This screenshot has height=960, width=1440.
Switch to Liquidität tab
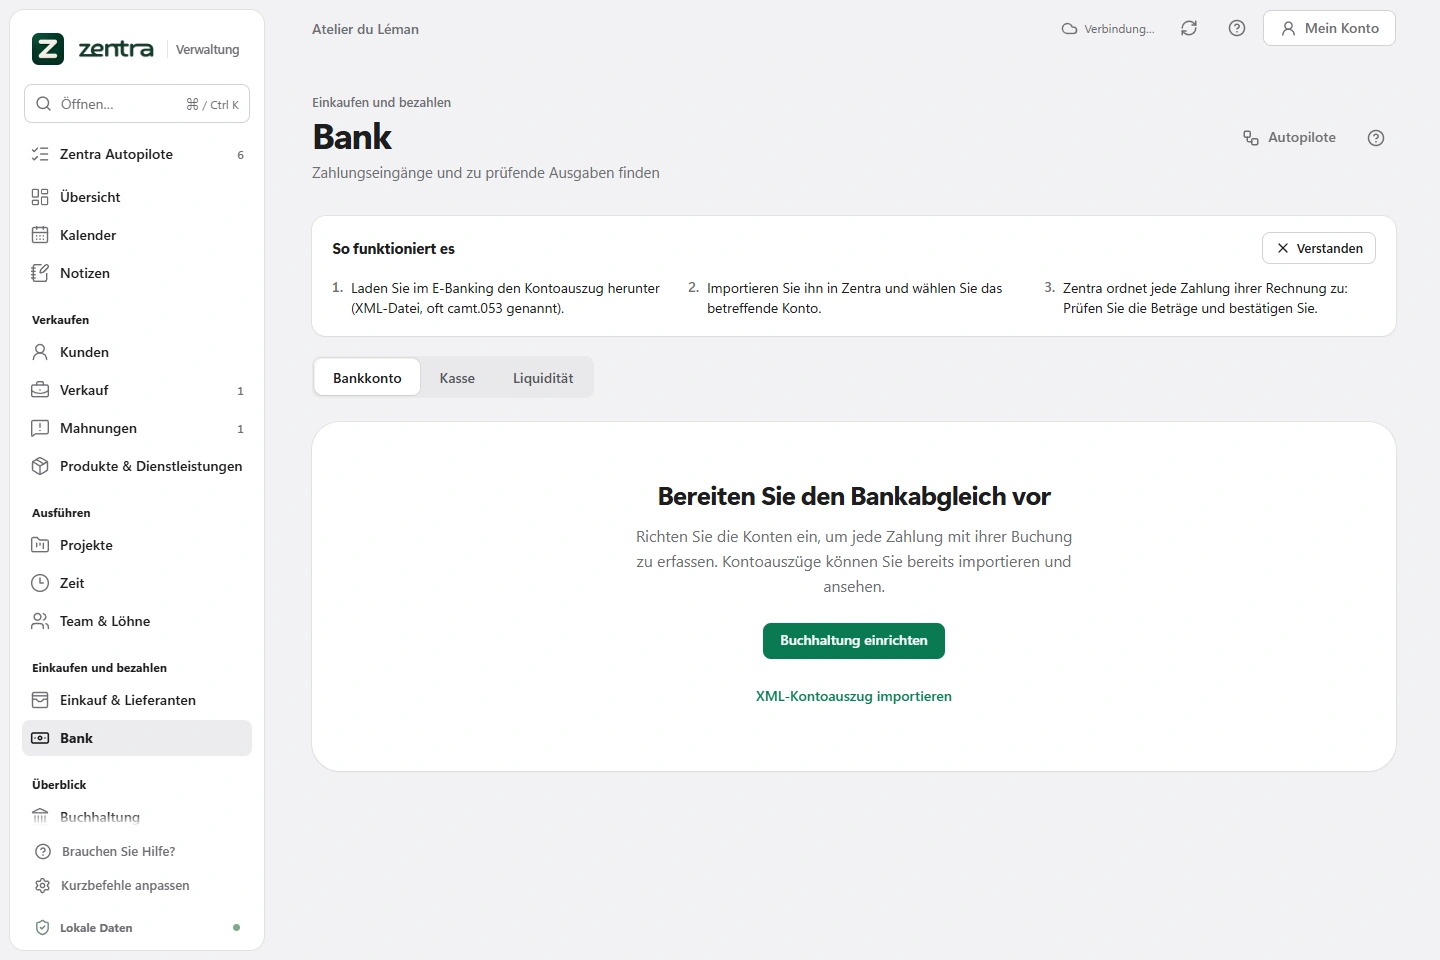point(543,378)
